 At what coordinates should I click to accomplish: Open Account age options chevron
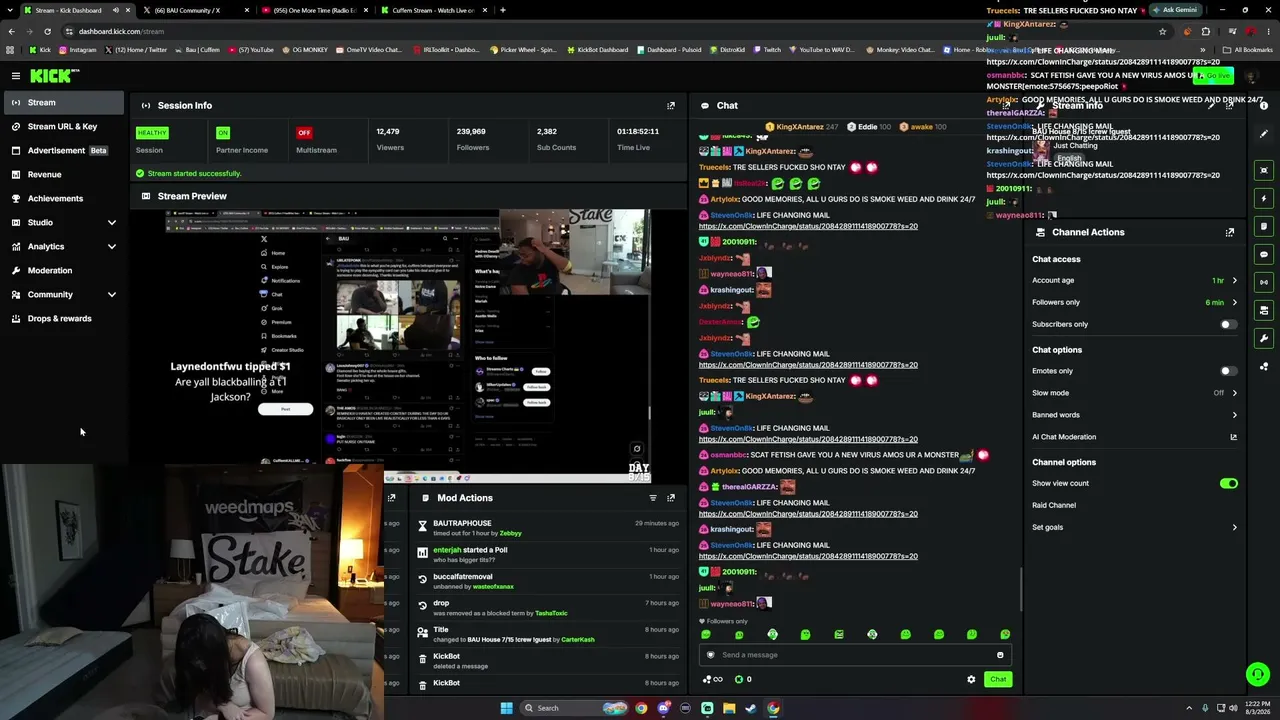[x=1234, y=280]
